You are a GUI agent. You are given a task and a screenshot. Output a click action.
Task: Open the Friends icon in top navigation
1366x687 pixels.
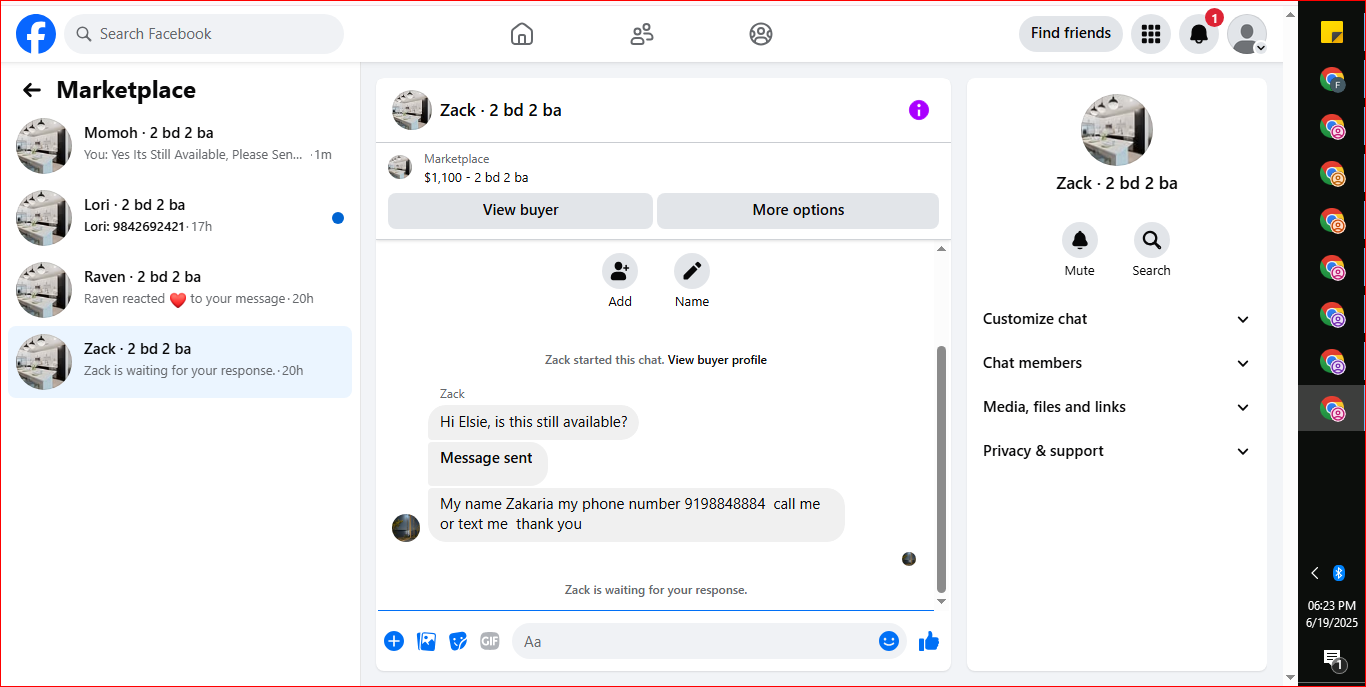click(x=641, y=34)
